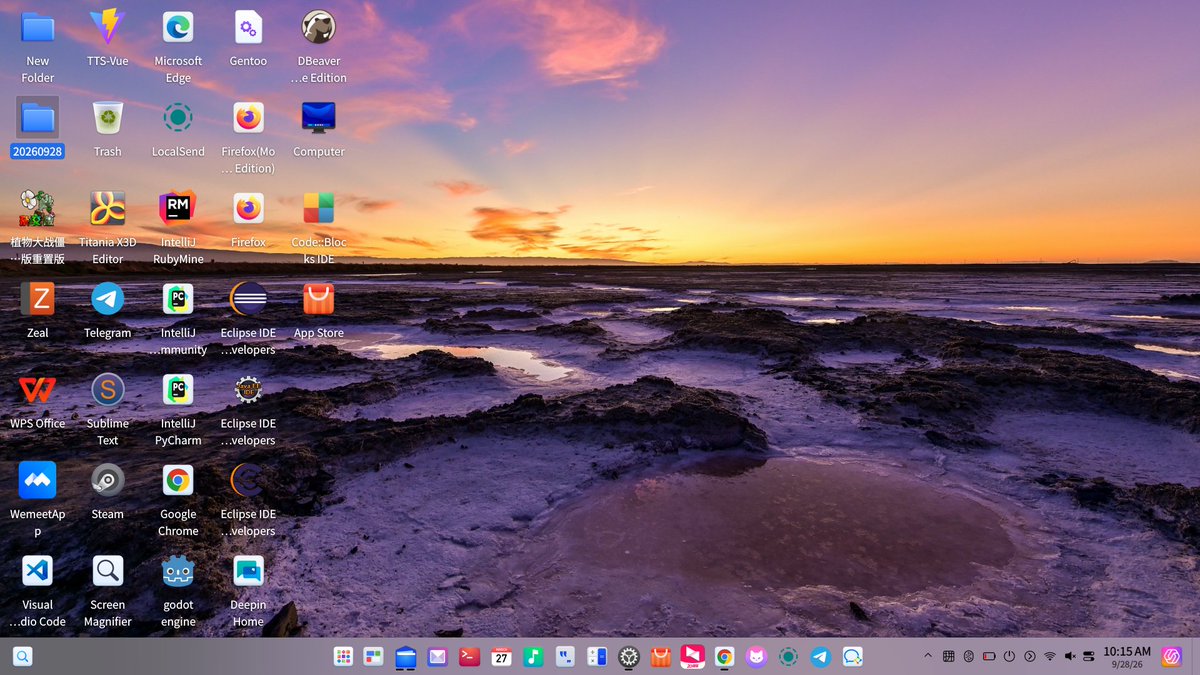Open the Bluetooth tray icon
This screenshot has height=675, width=1200.
(968, 657)
